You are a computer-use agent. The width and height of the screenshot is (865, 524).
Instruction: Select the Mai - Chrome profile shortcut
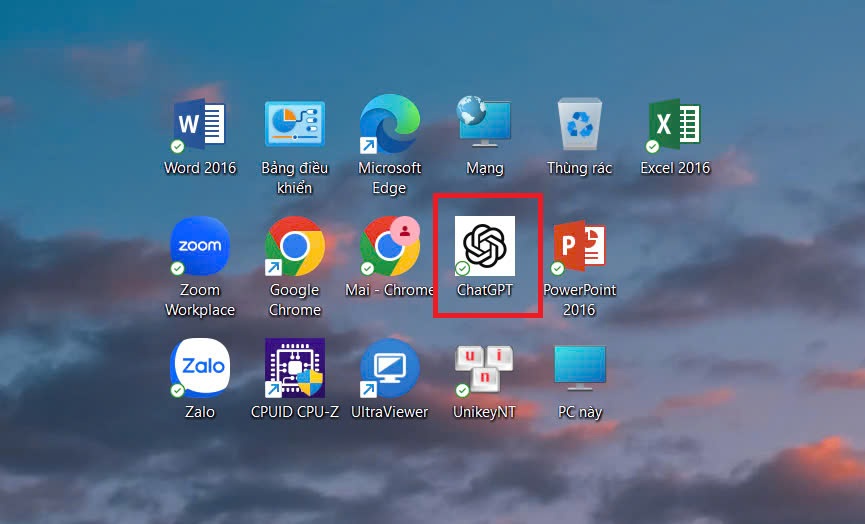[x=389, y=246]
